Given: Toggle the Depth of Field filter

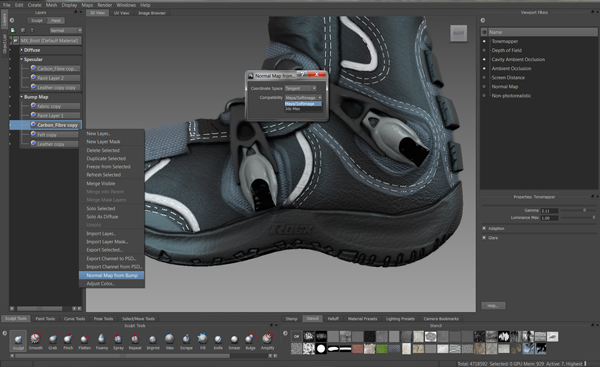Looking at the screenshot, I should click(484, 50).
